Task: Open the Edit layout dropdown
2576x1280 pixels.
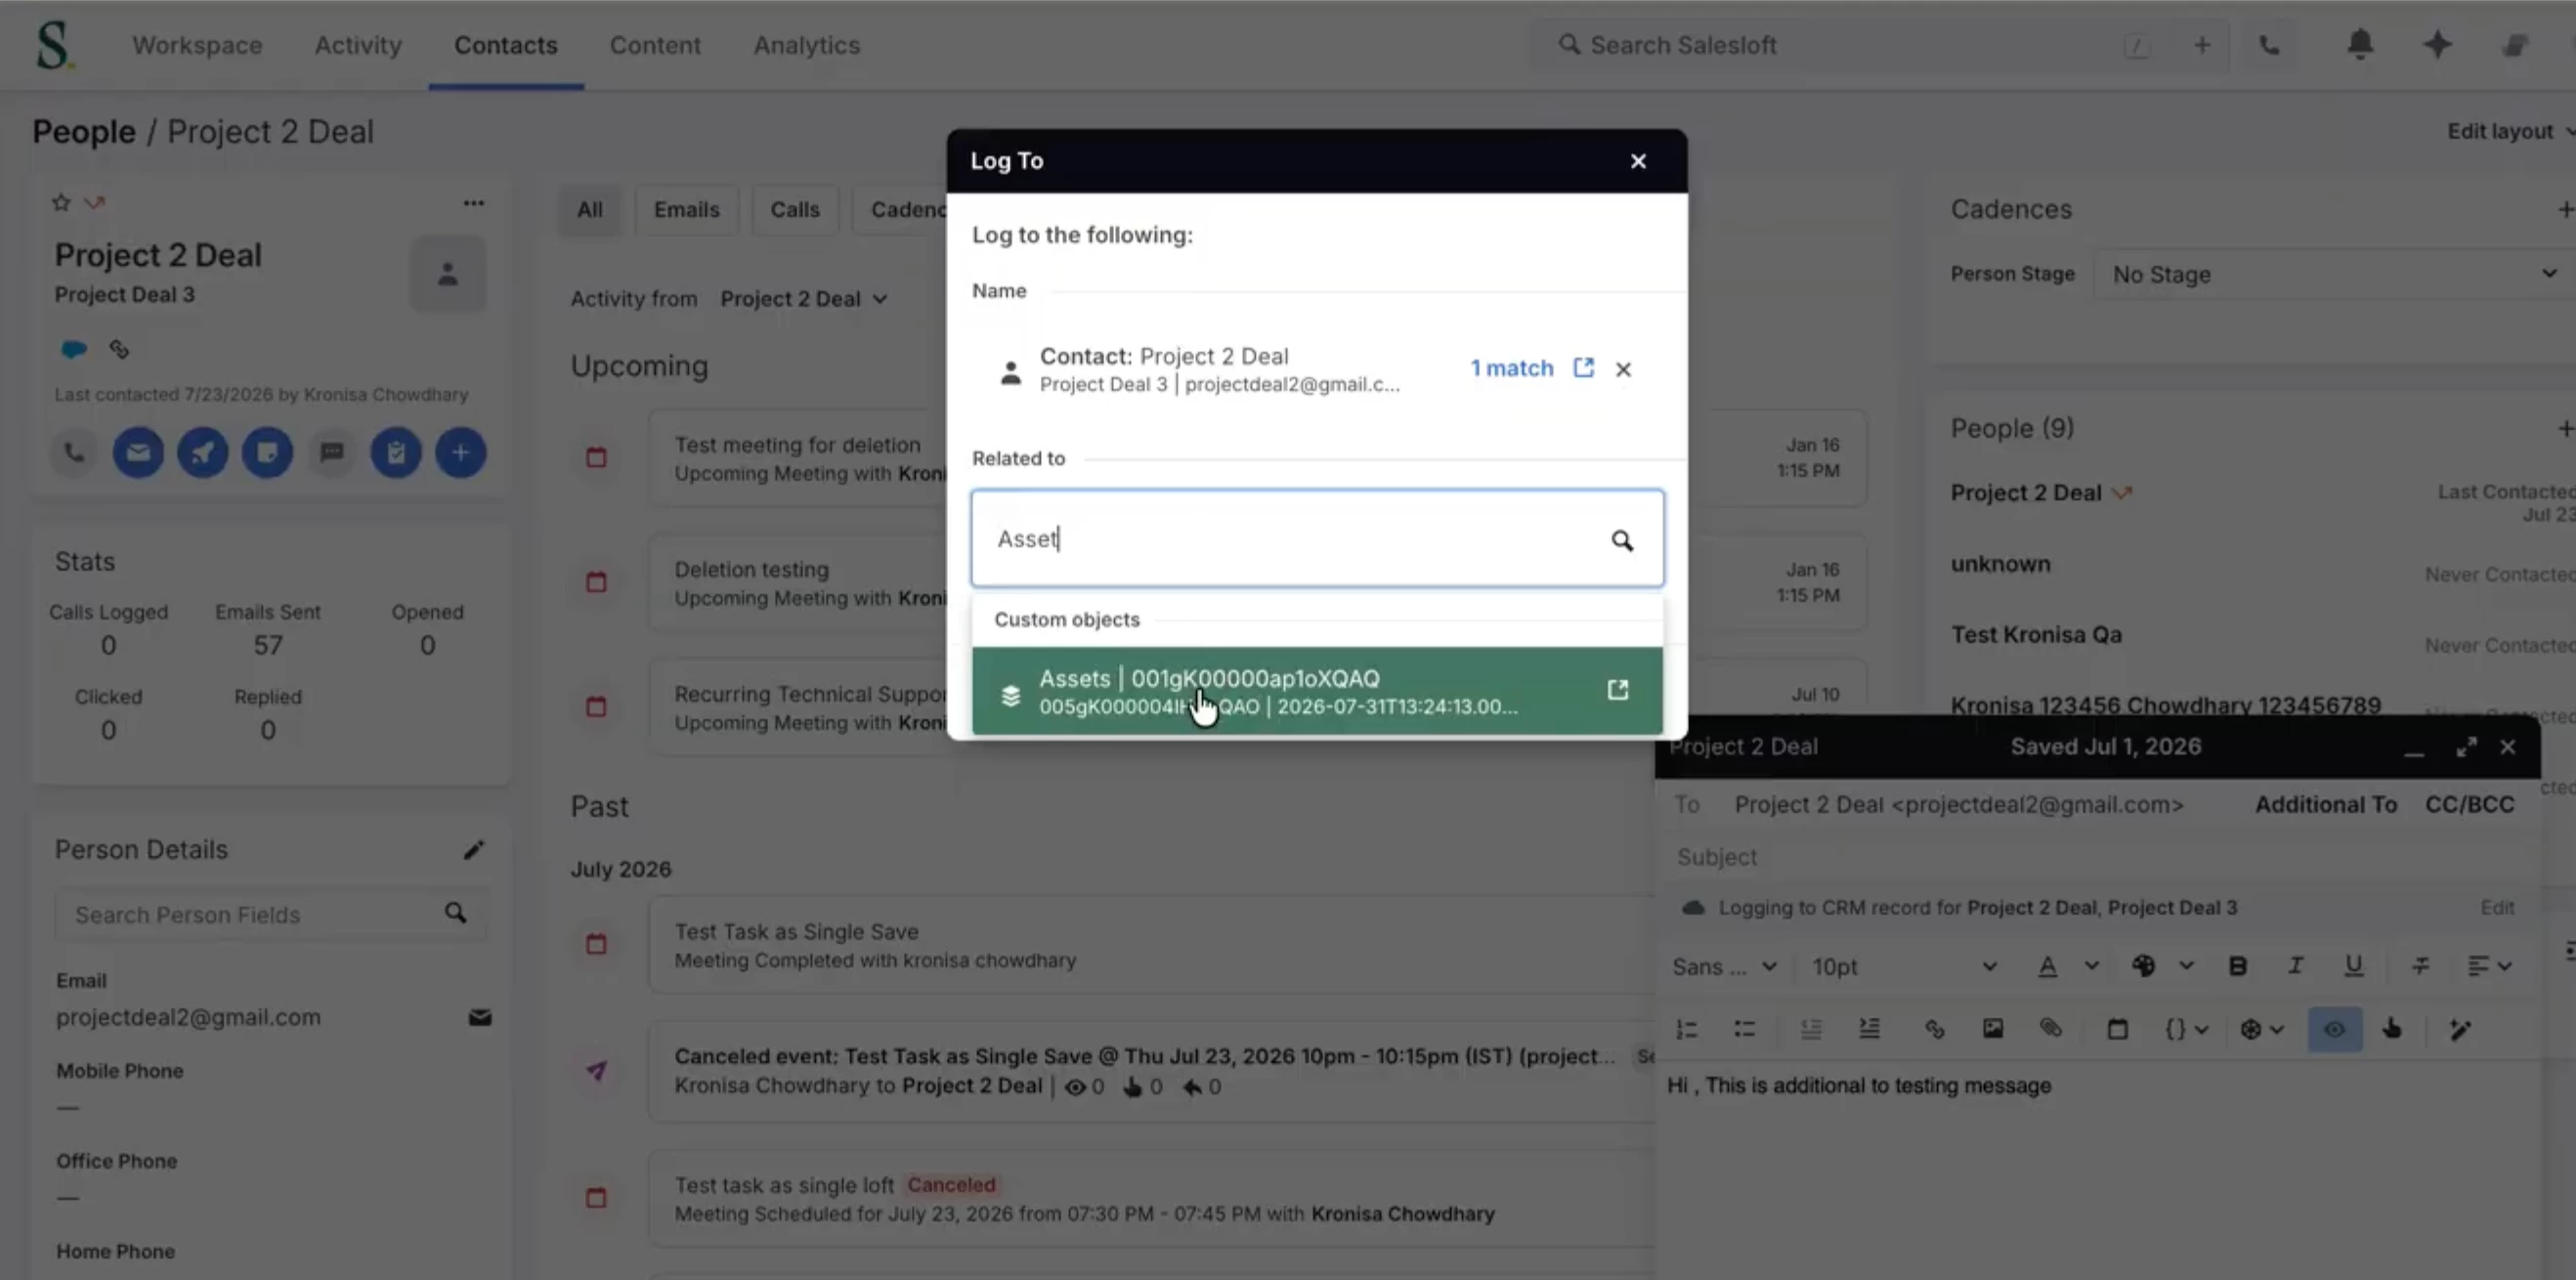Action: click(x=2509, y=132)
